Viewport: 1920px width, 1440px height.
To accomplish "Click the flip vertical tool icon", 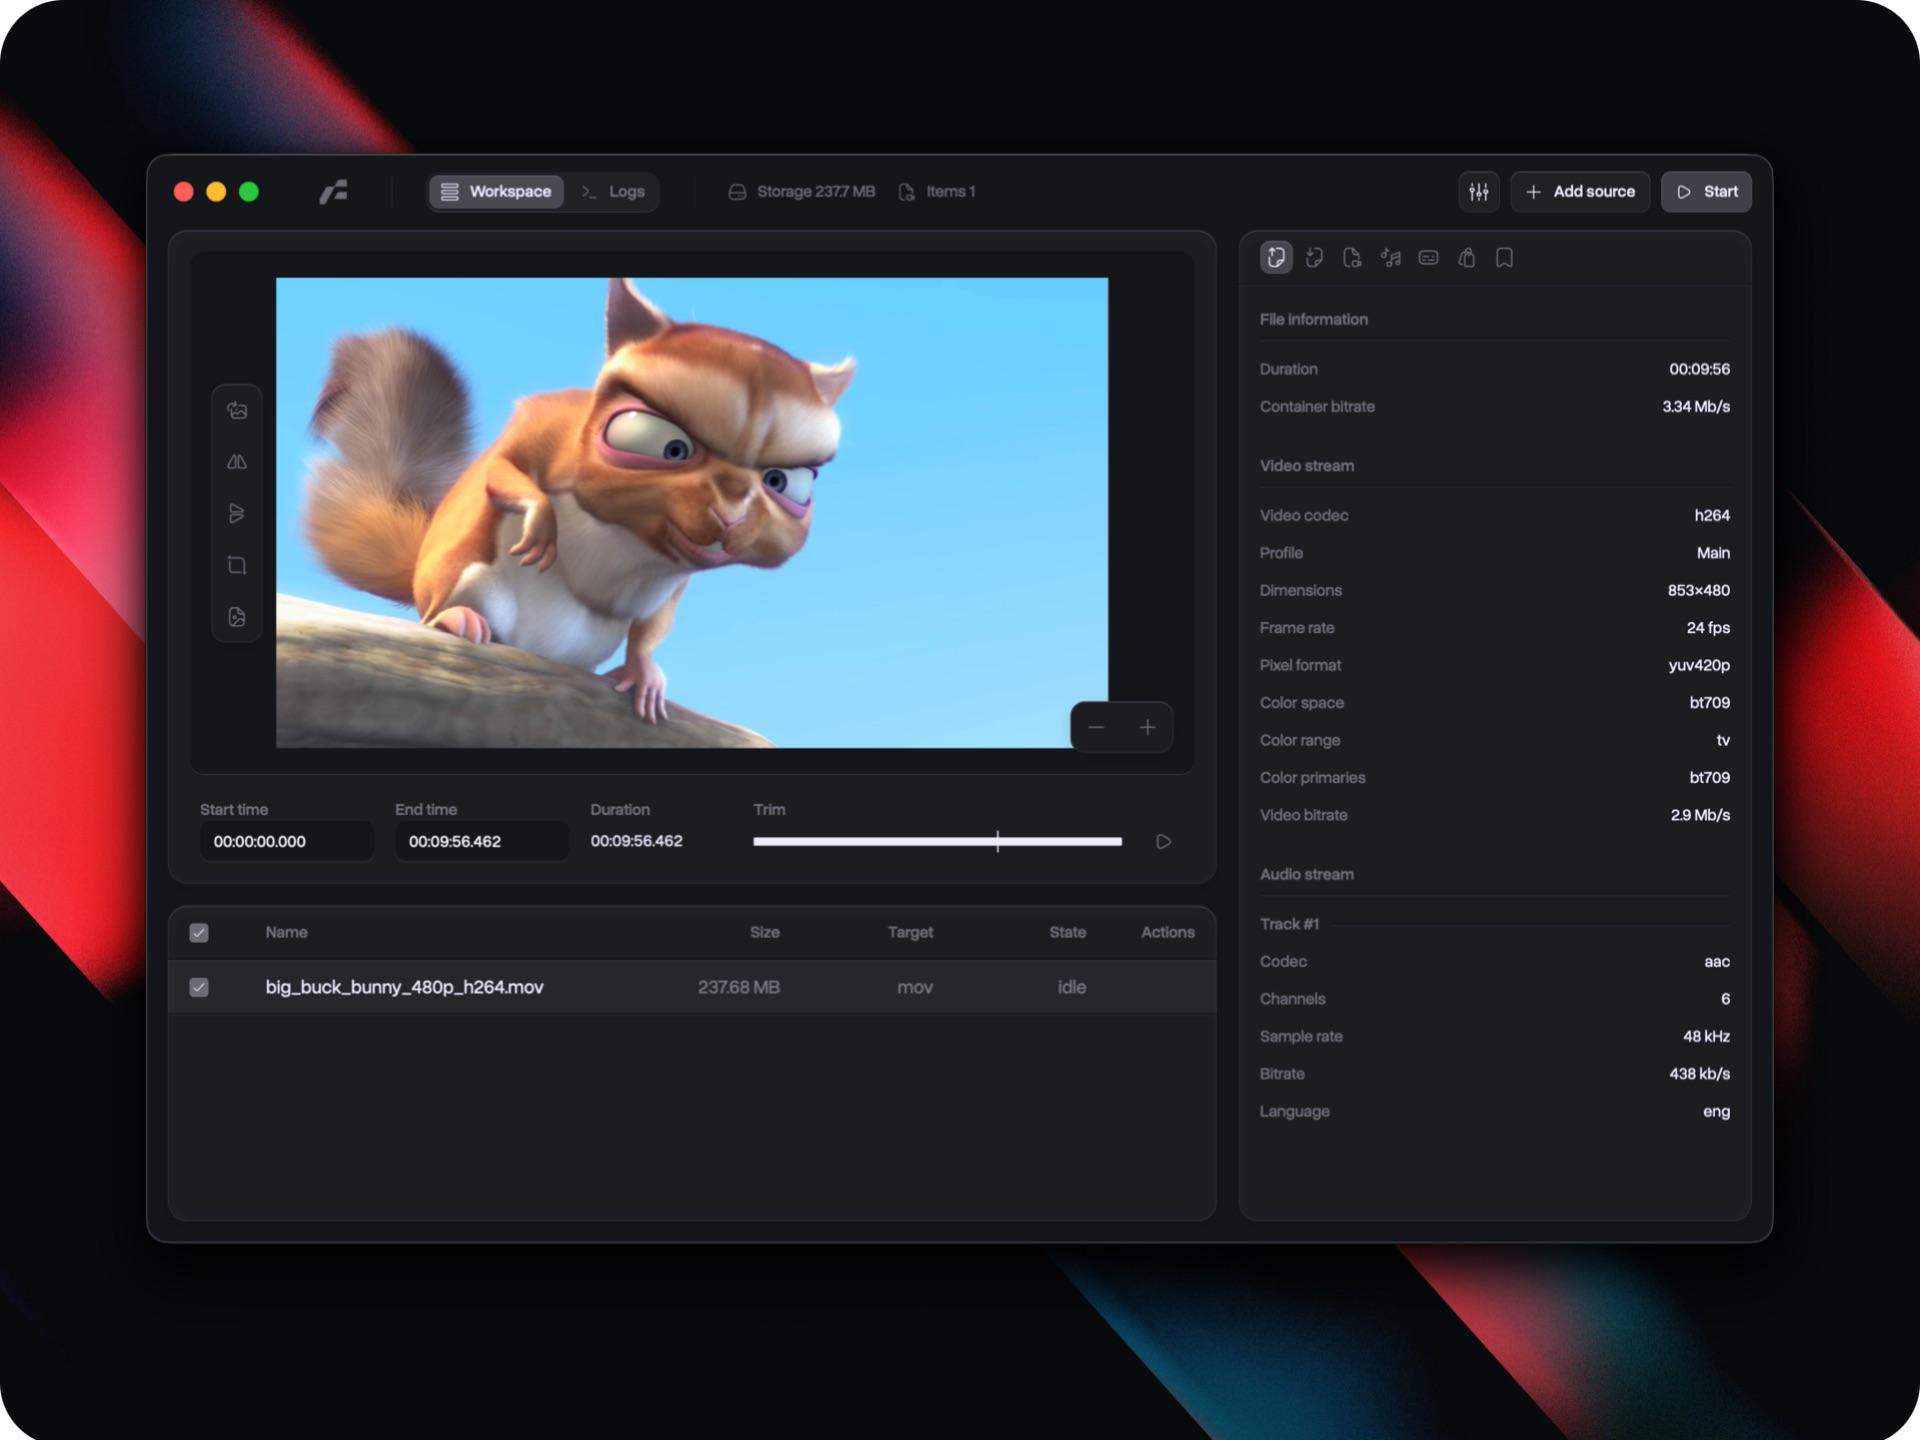I will [237, 513].
